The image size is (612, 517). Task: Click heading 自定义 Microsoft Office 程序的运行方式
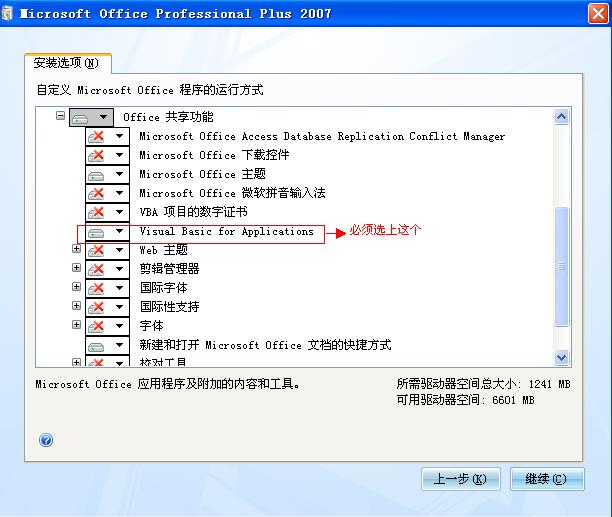coord(150,90)
